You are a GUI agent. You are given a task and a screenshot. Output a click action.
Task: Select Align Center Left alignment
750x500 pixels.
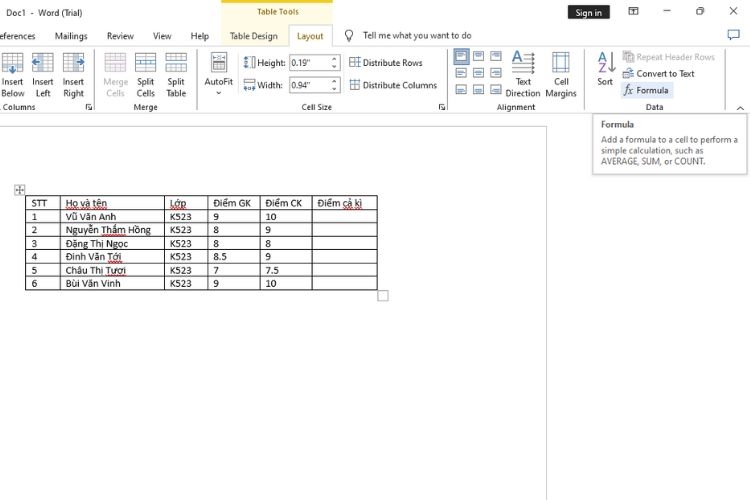[x=461, y=73]
